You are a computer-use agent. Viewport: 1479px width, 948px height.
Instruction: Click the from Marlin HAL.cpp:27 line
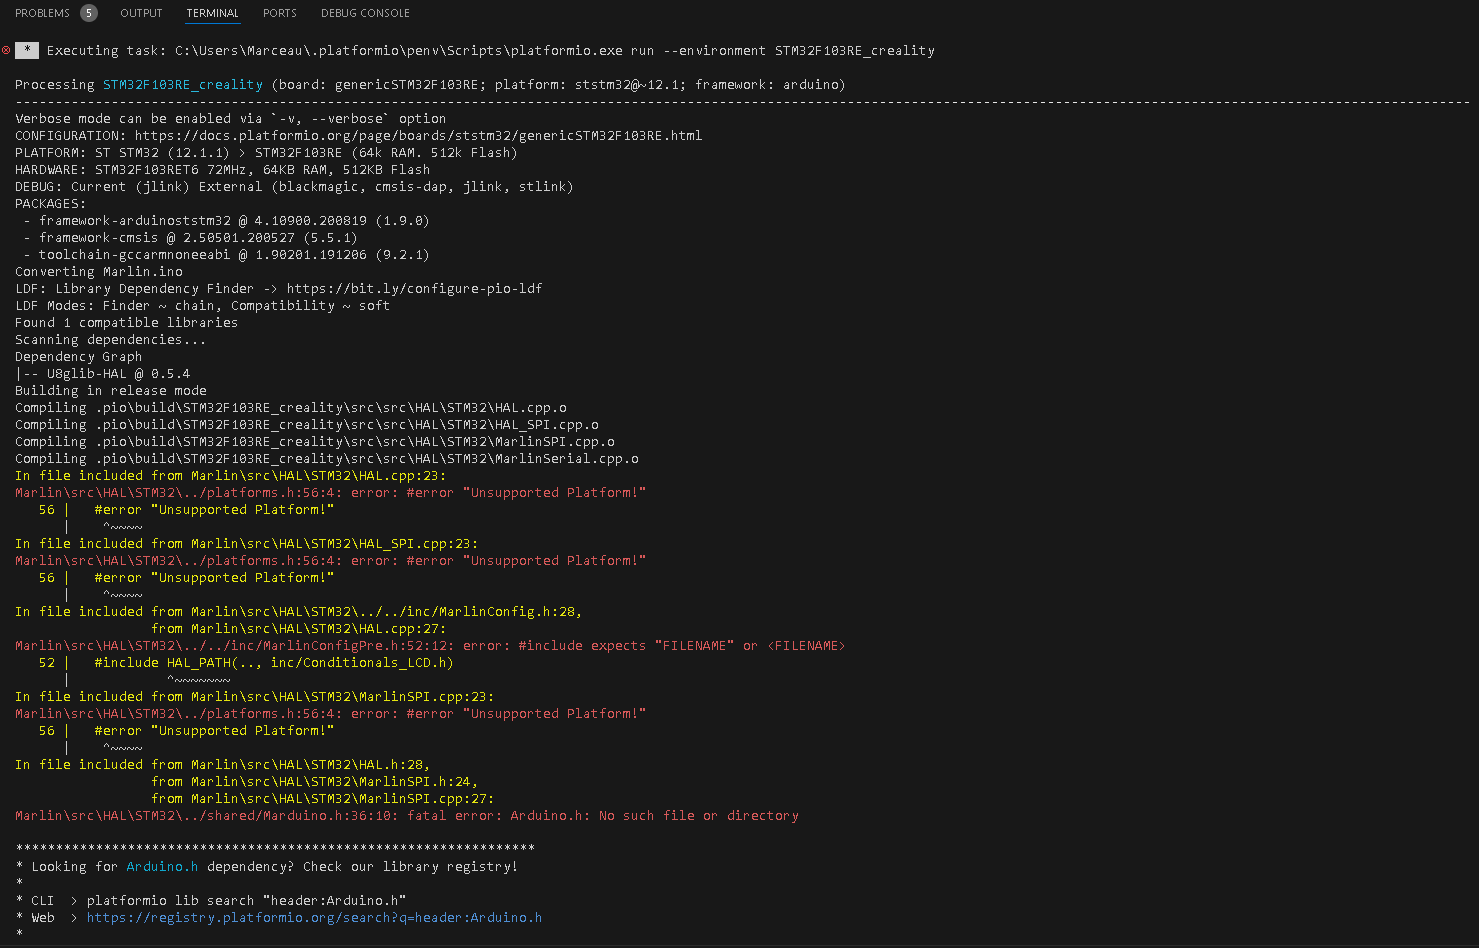(x=299, y=628)
